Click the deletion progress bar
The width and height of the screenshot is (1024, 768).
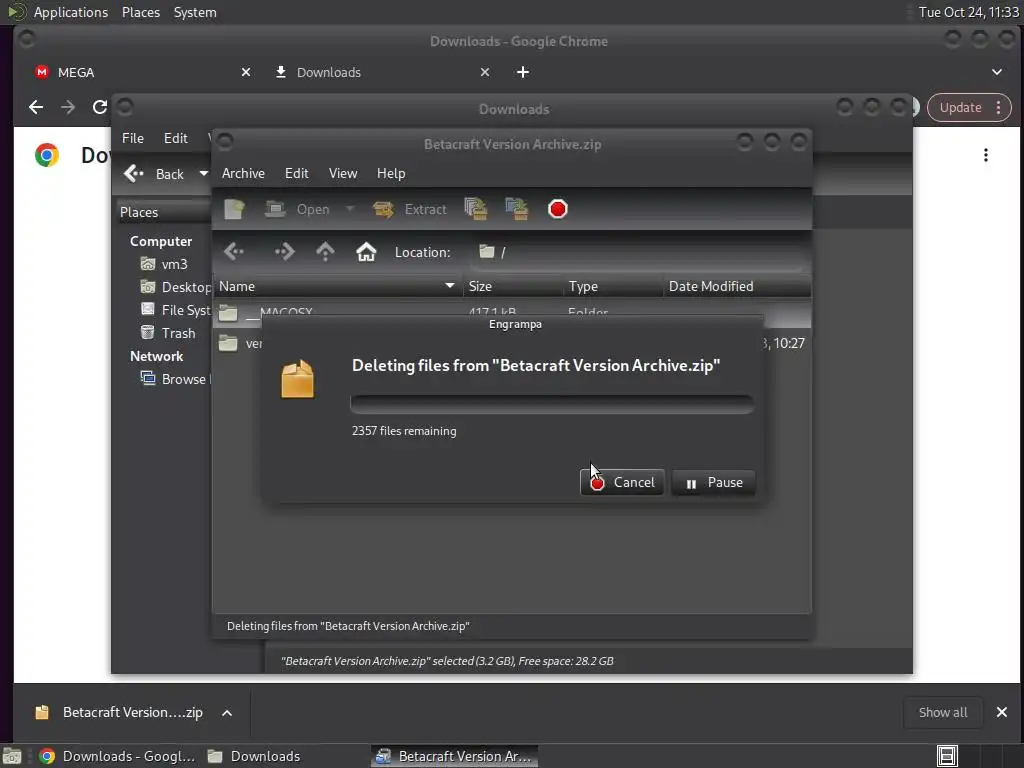(x=552, y=404)
